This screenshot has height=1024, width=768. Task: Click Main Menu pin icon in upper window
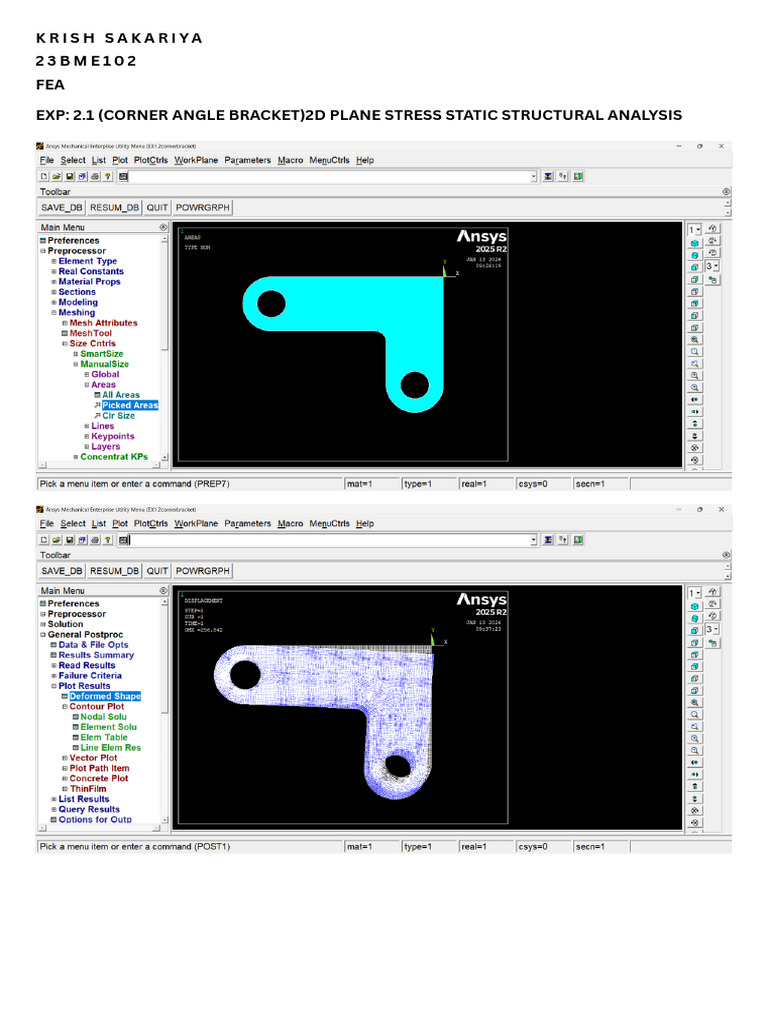point(163,227)
